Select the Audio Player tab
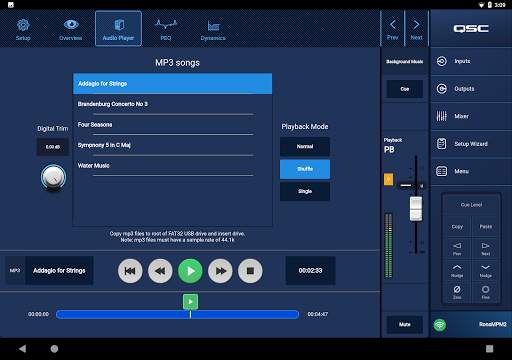The width and height of the screenshot is (512, 360). pos(118,29)
